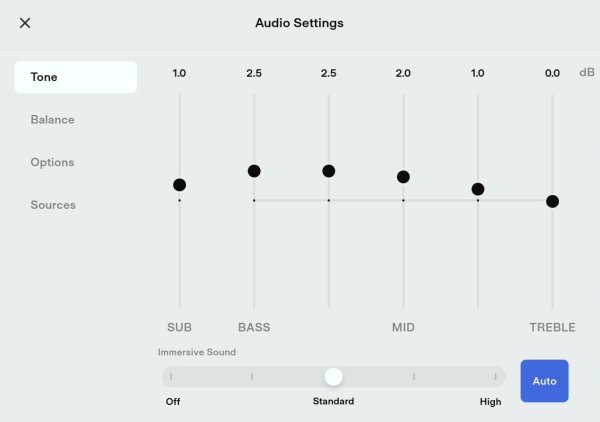The width and height of the screenshot is (600, 422).
Task: Click the third band knob at 2.5 dB
Action: (x=329, y=171)
